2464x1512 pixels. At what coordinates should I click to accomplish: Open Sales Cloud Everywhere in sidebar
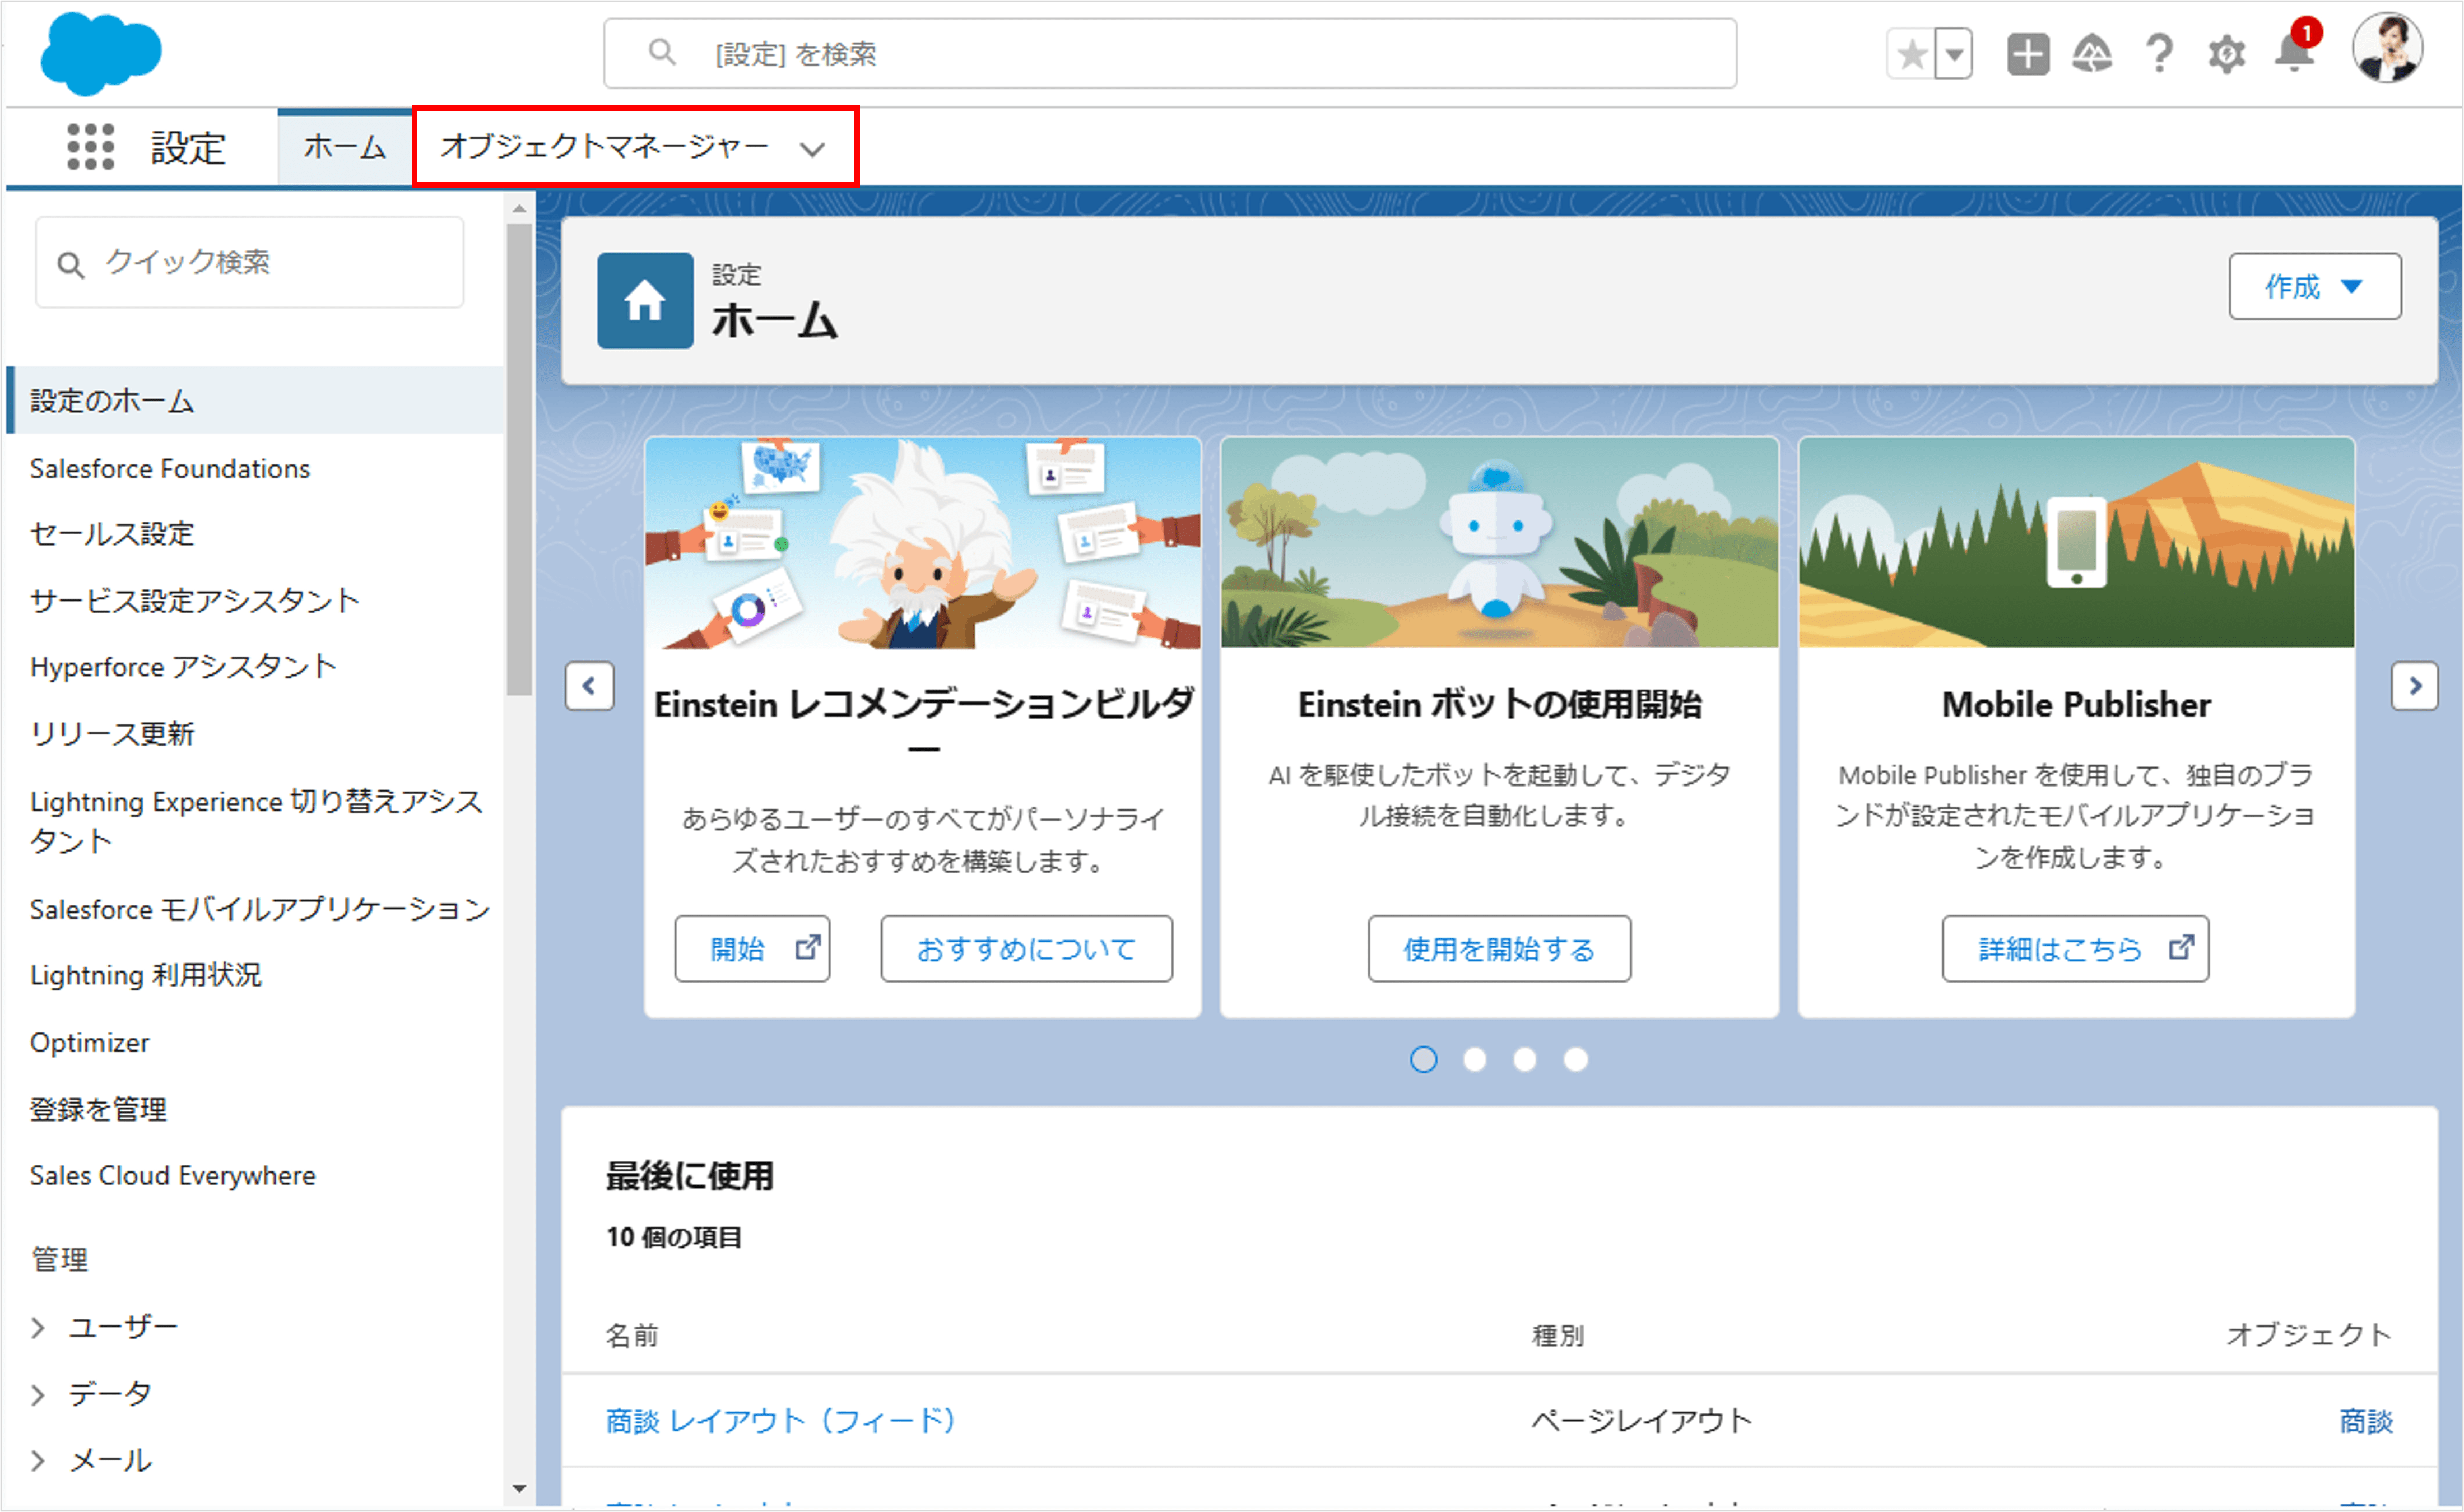173,1176
